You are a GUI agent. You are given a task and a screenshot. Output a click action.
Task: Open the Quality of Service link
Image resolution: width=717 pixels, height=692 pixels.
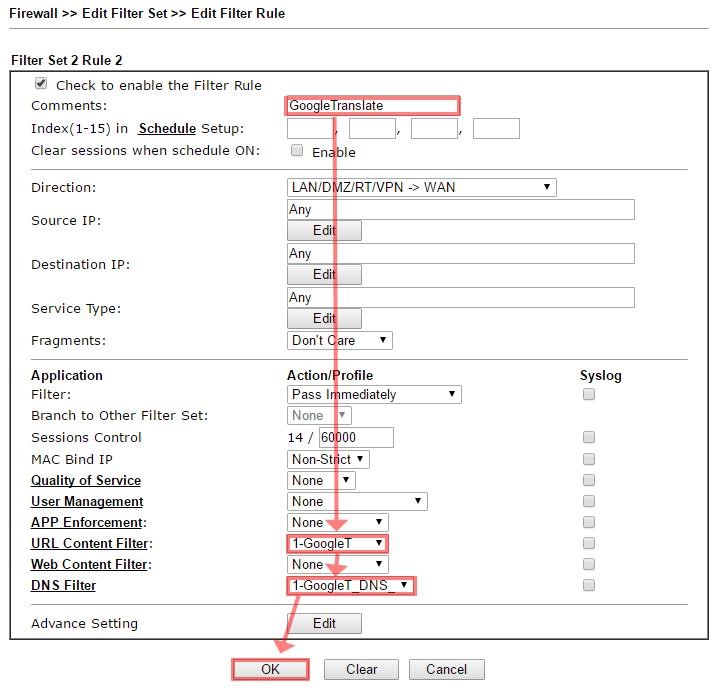pos(86,480)
